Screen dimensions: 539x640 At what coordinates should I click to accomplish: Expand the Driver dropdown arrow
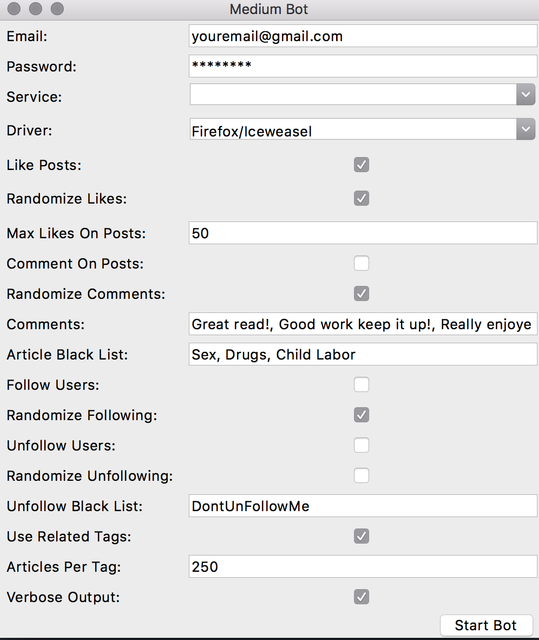click(x=526, y=129)
